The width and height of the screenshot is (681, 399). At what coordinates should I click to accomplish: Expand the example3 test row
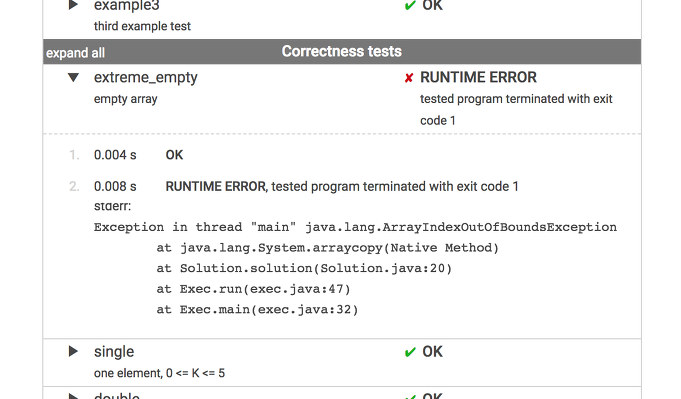(x=73, y=5)
